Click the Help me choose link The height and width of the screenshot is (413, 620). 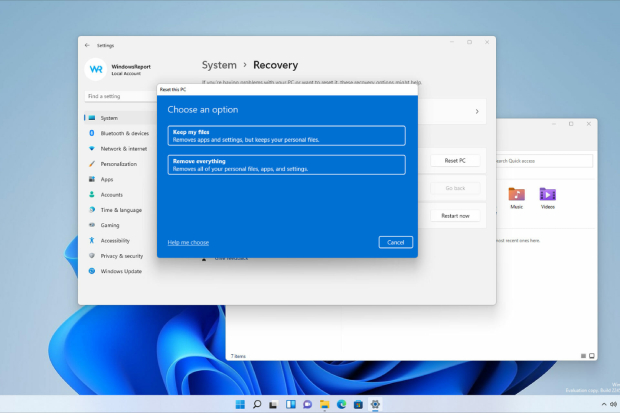point(188,242)
